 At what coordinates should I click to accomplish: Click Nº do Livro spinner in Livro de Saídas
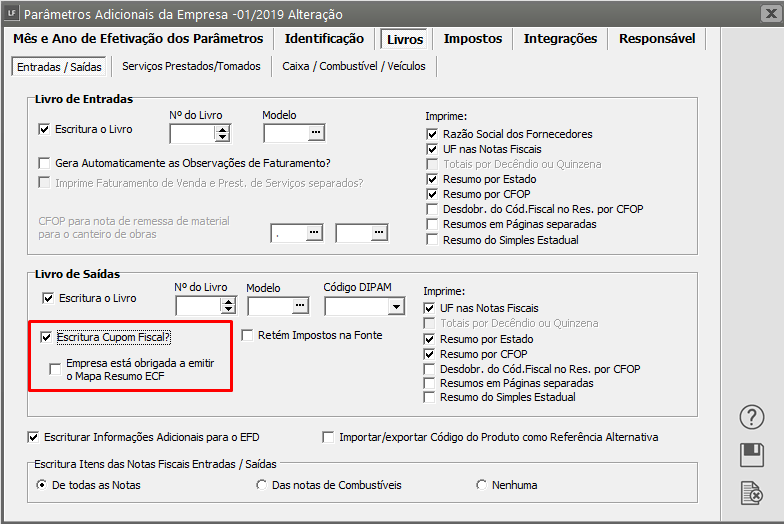pyautogui.click(x=228, y=306)
